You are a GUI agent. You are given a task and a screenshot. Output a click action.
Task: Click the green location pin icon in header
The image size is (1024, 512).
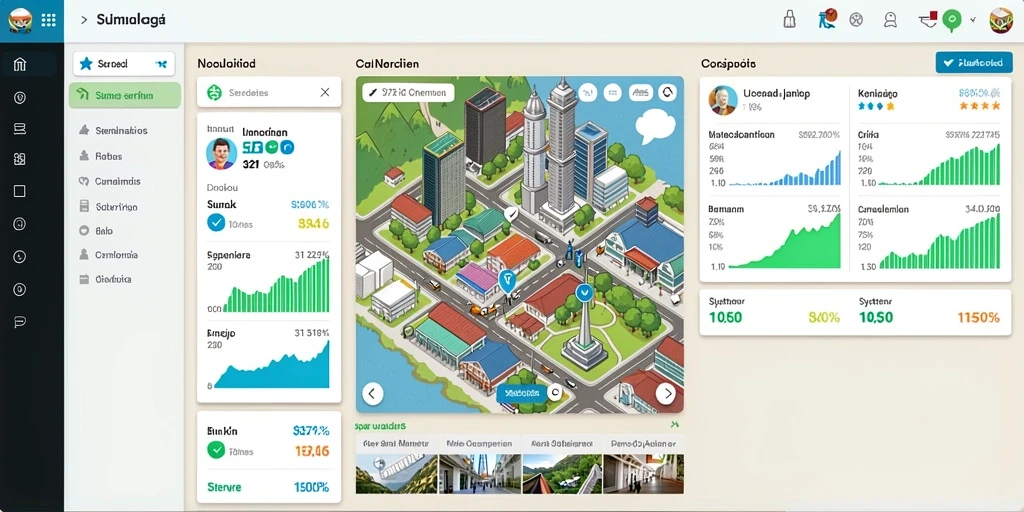[x=952, y=21]
